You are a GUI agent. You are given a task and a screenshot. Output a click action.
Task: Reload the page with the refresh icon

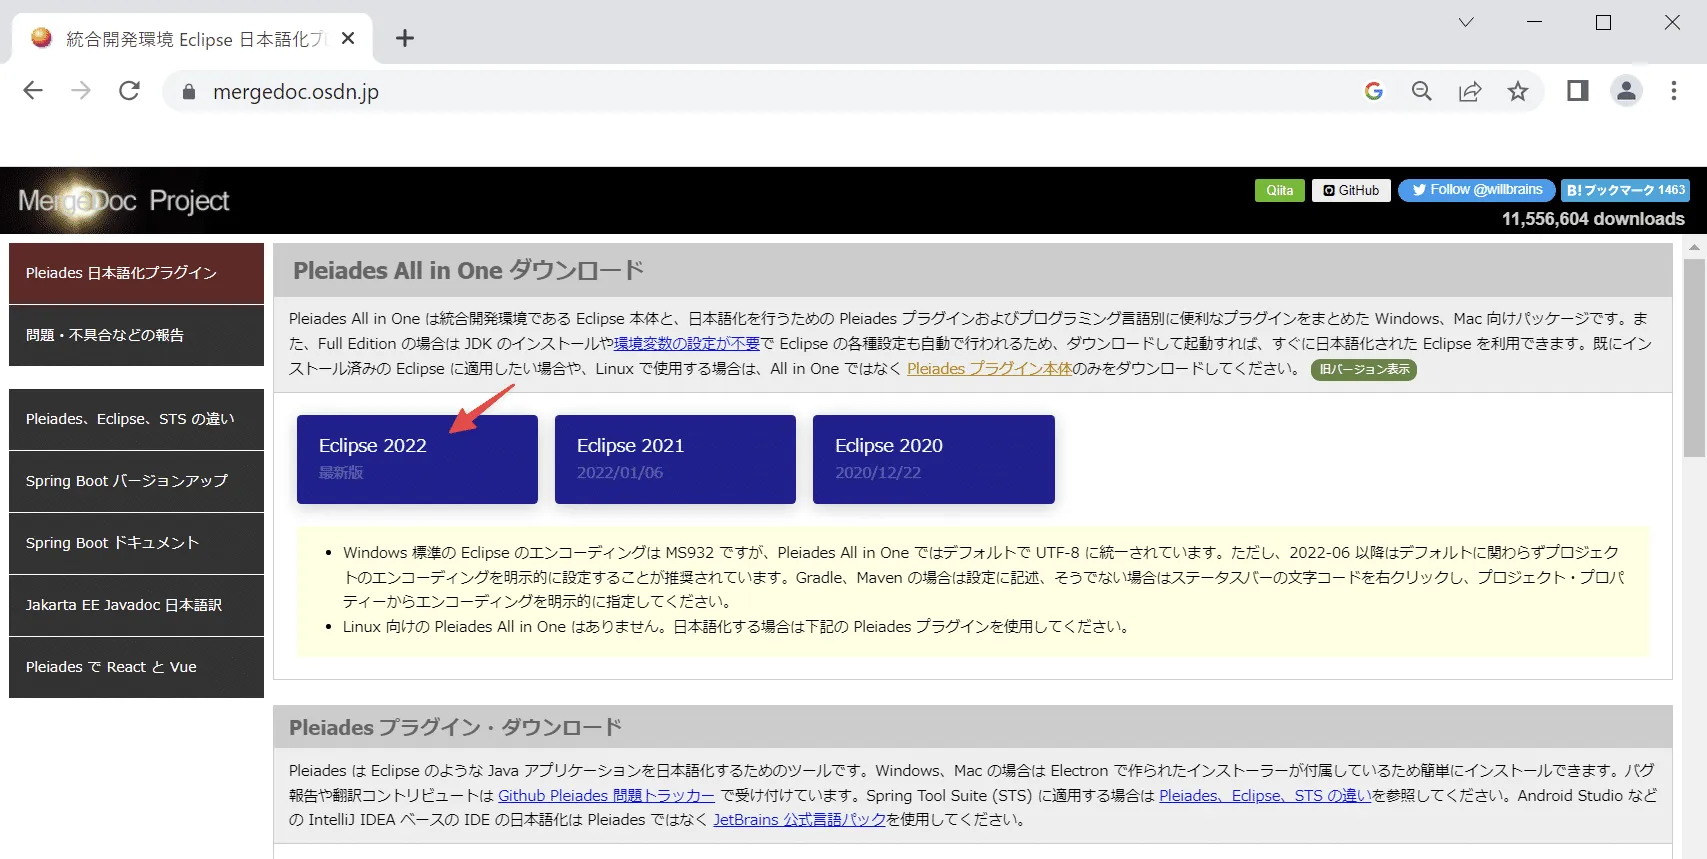coord(129,91)
